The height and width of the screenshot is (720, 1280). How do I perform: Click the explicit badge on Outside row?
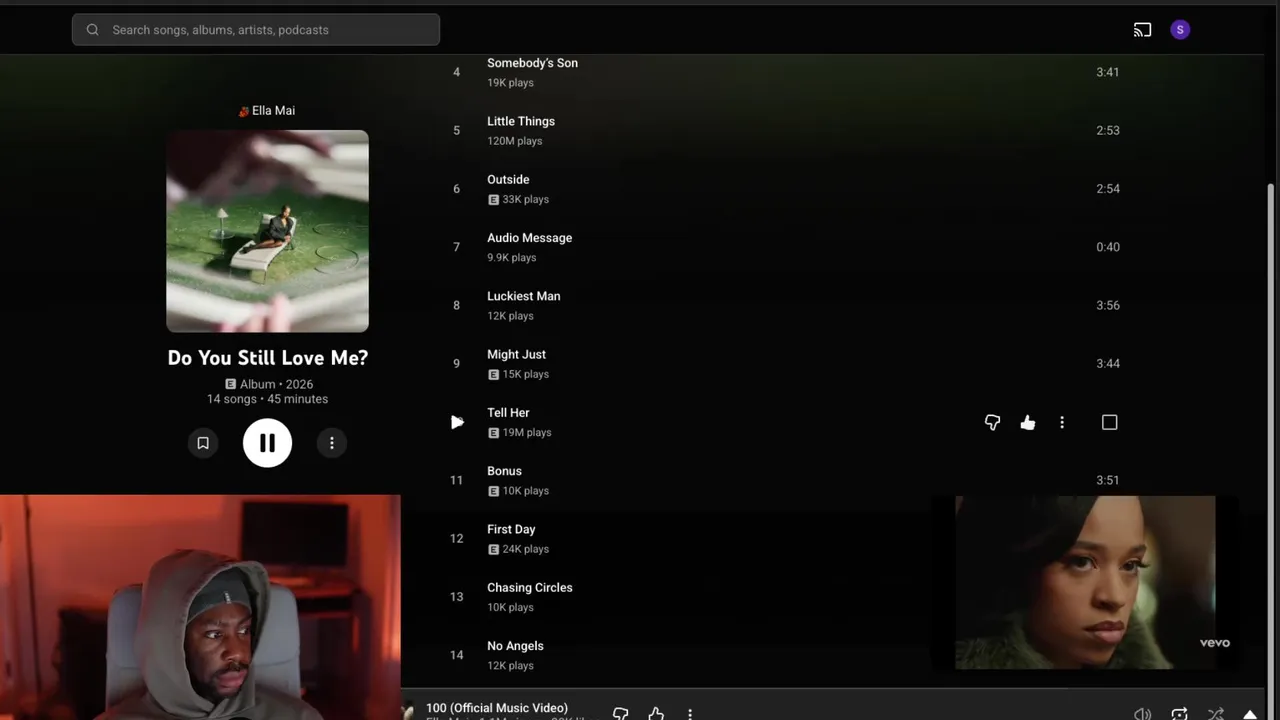[493, 200]
